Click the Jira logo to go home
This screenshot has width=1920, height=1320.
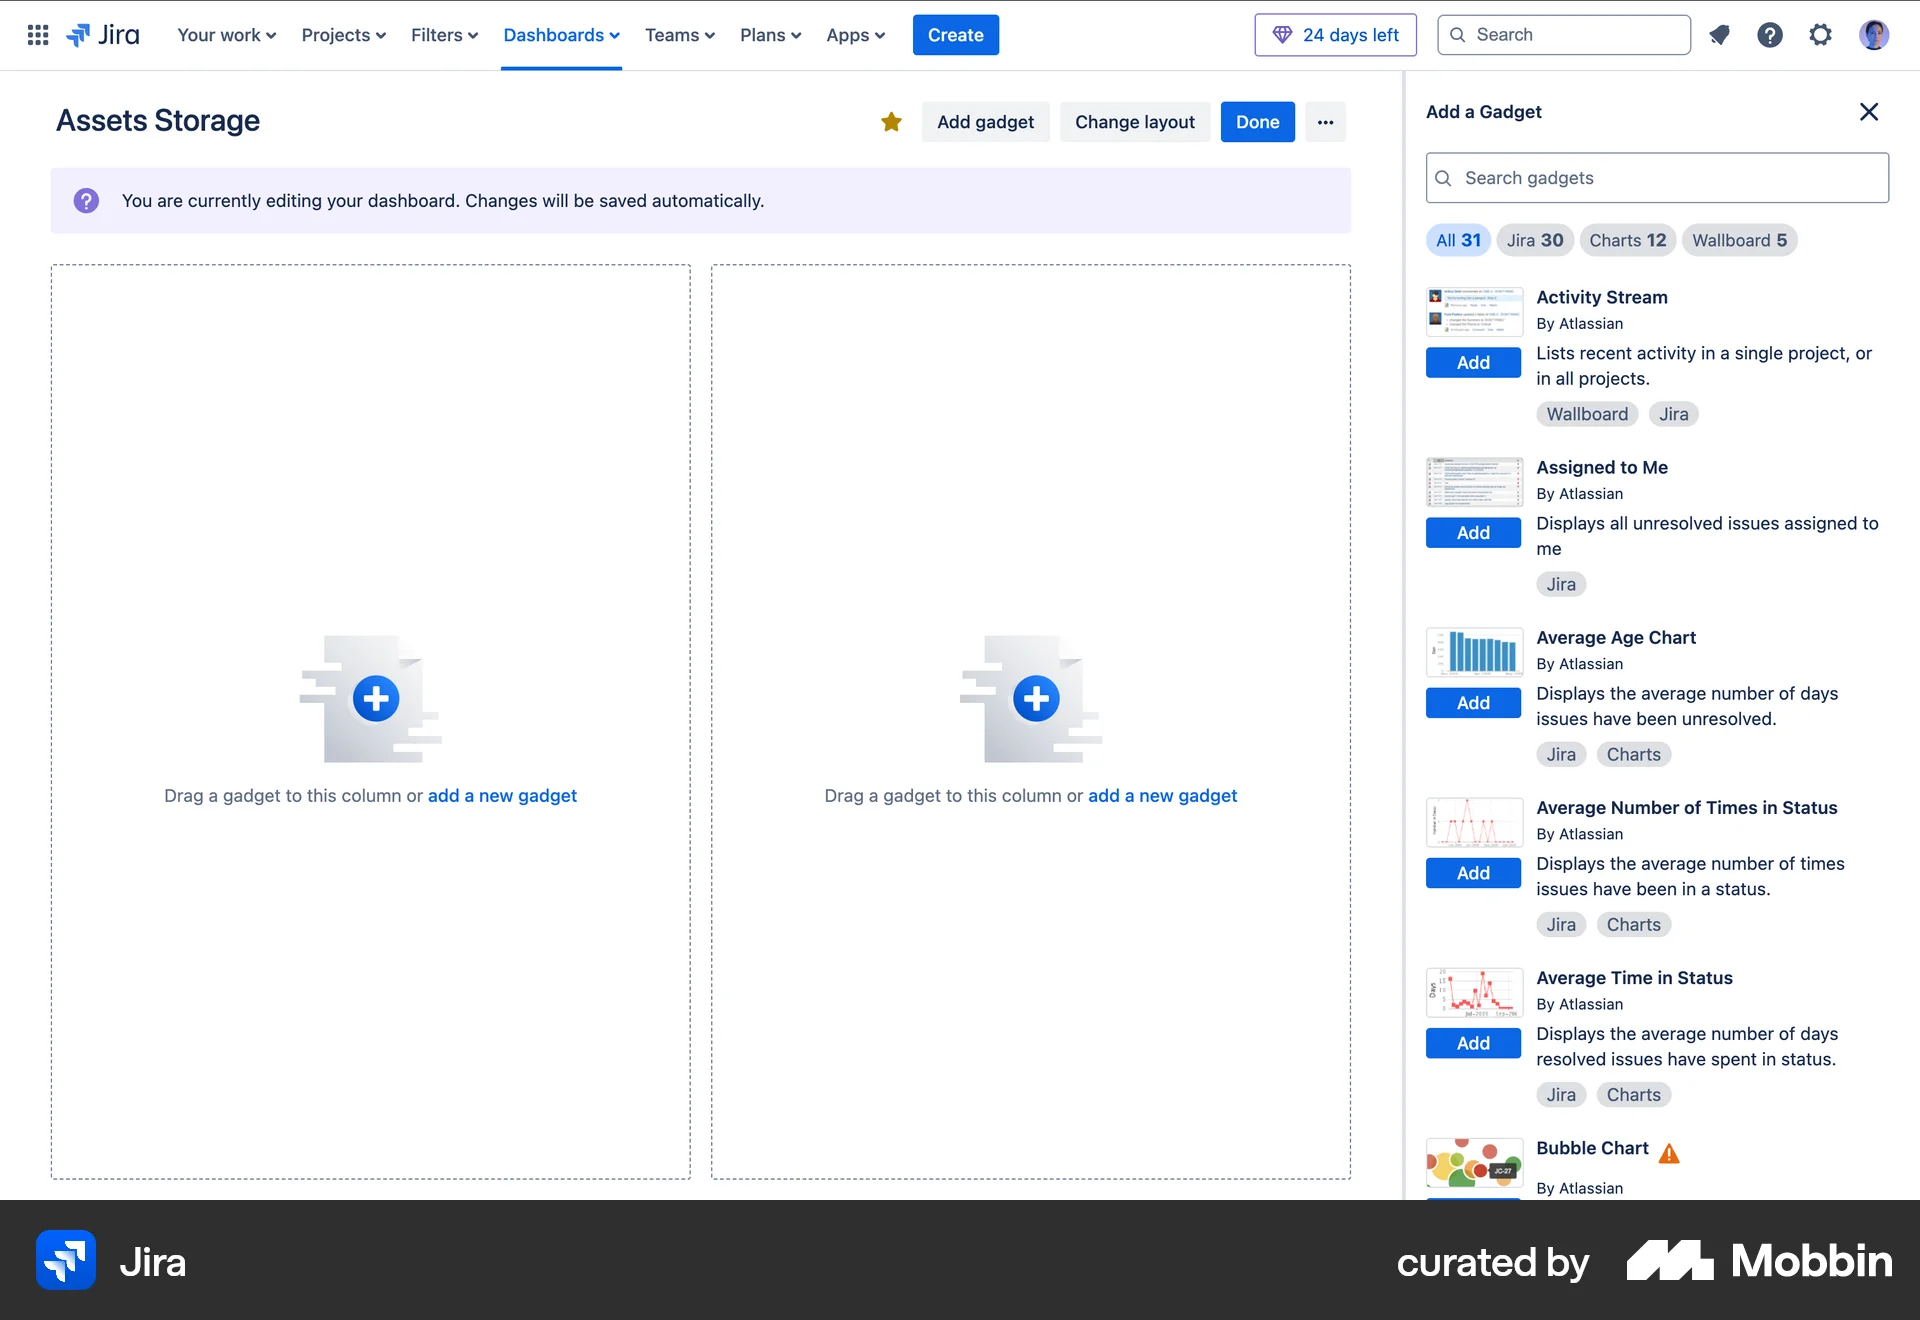pos(102,34)
